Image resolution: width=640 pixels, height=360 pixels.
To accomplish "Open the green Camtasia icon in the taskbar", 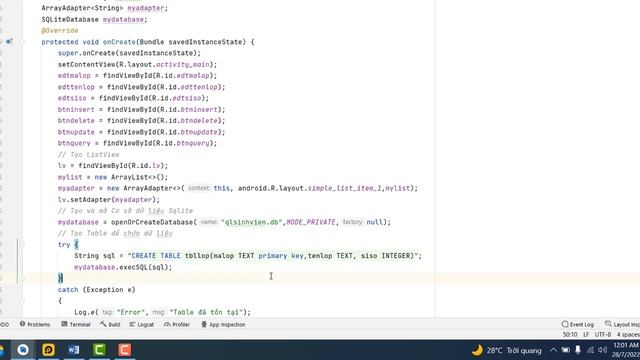I will pos(99,350).
